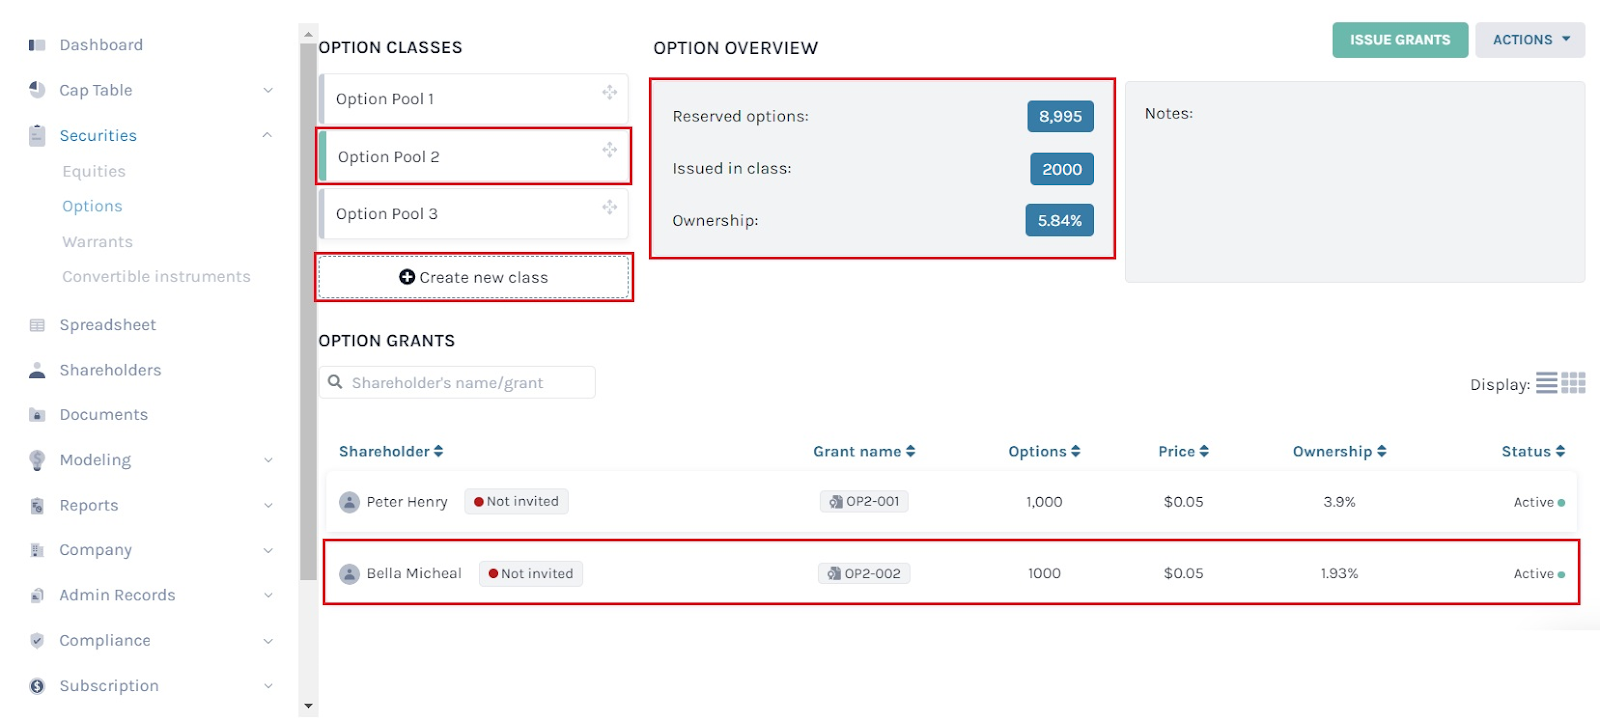Click the sidebar scrollbar up arrow
1600x721 pixels.
tap(308, 34)
